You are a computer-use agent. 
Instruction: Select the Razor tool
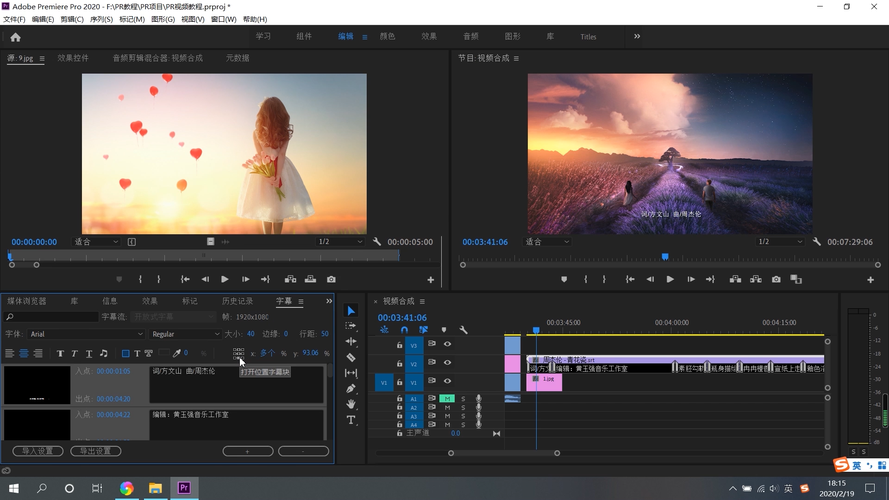(351, 357)
